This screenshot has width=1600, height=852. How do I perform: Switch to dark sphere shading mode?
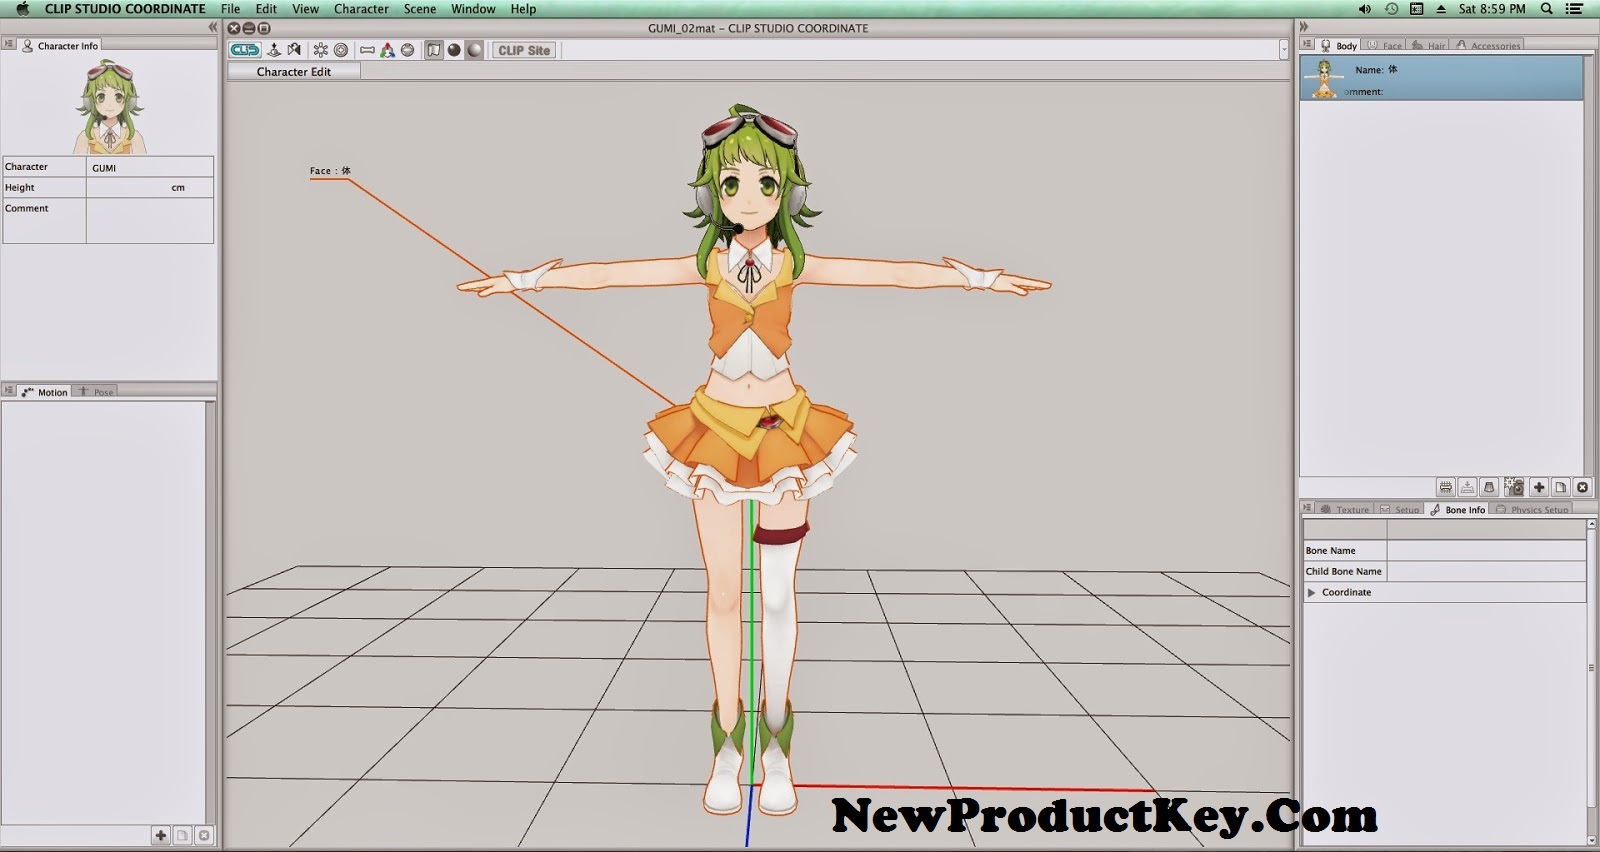(454, 50)
